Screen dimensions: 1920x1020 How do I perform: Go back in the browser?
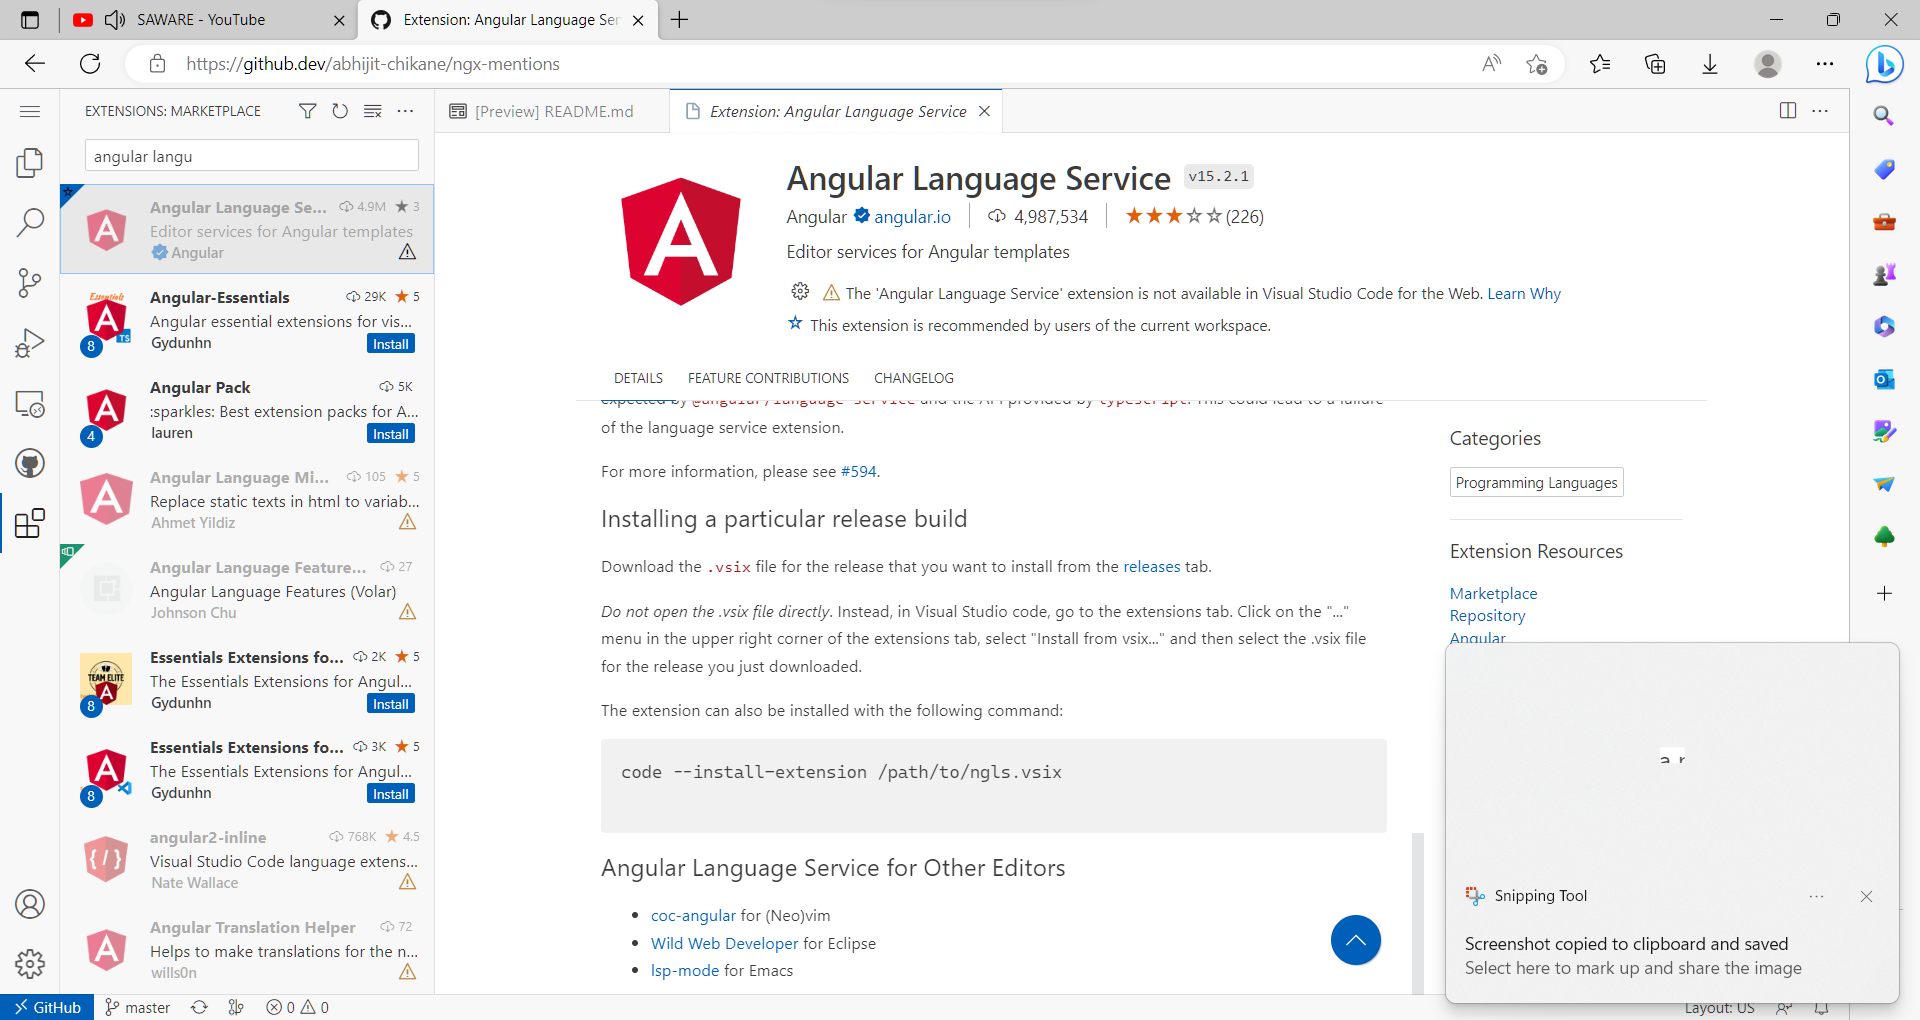[x=35, y=64]
